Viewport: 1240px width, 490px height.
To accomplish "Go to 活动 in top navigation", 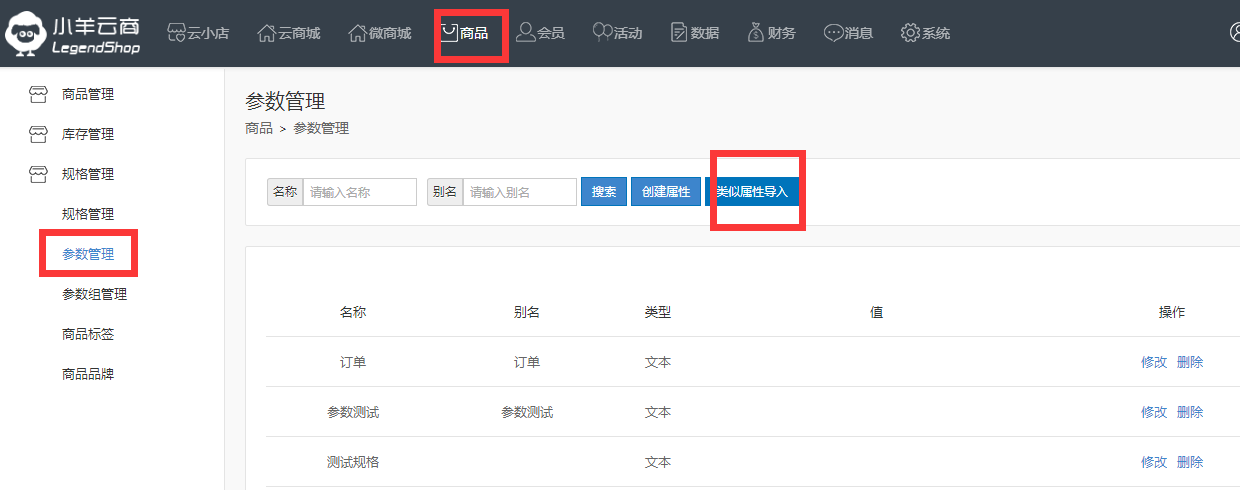I will point(628,34).
